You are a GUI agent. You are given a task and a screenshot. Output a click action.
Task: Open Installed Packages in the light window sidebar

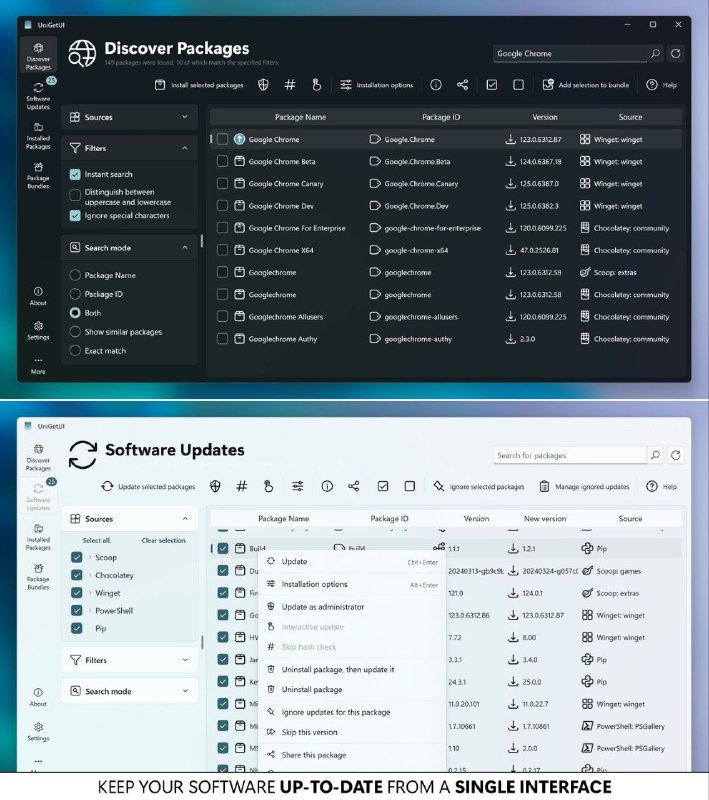(x=38, y=537)
